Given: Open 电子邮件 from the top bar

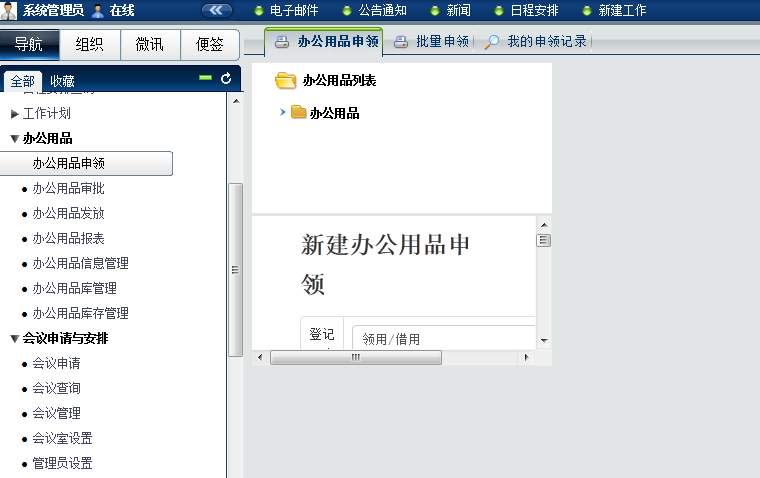Looking at the screenshot, I should 294,10.
